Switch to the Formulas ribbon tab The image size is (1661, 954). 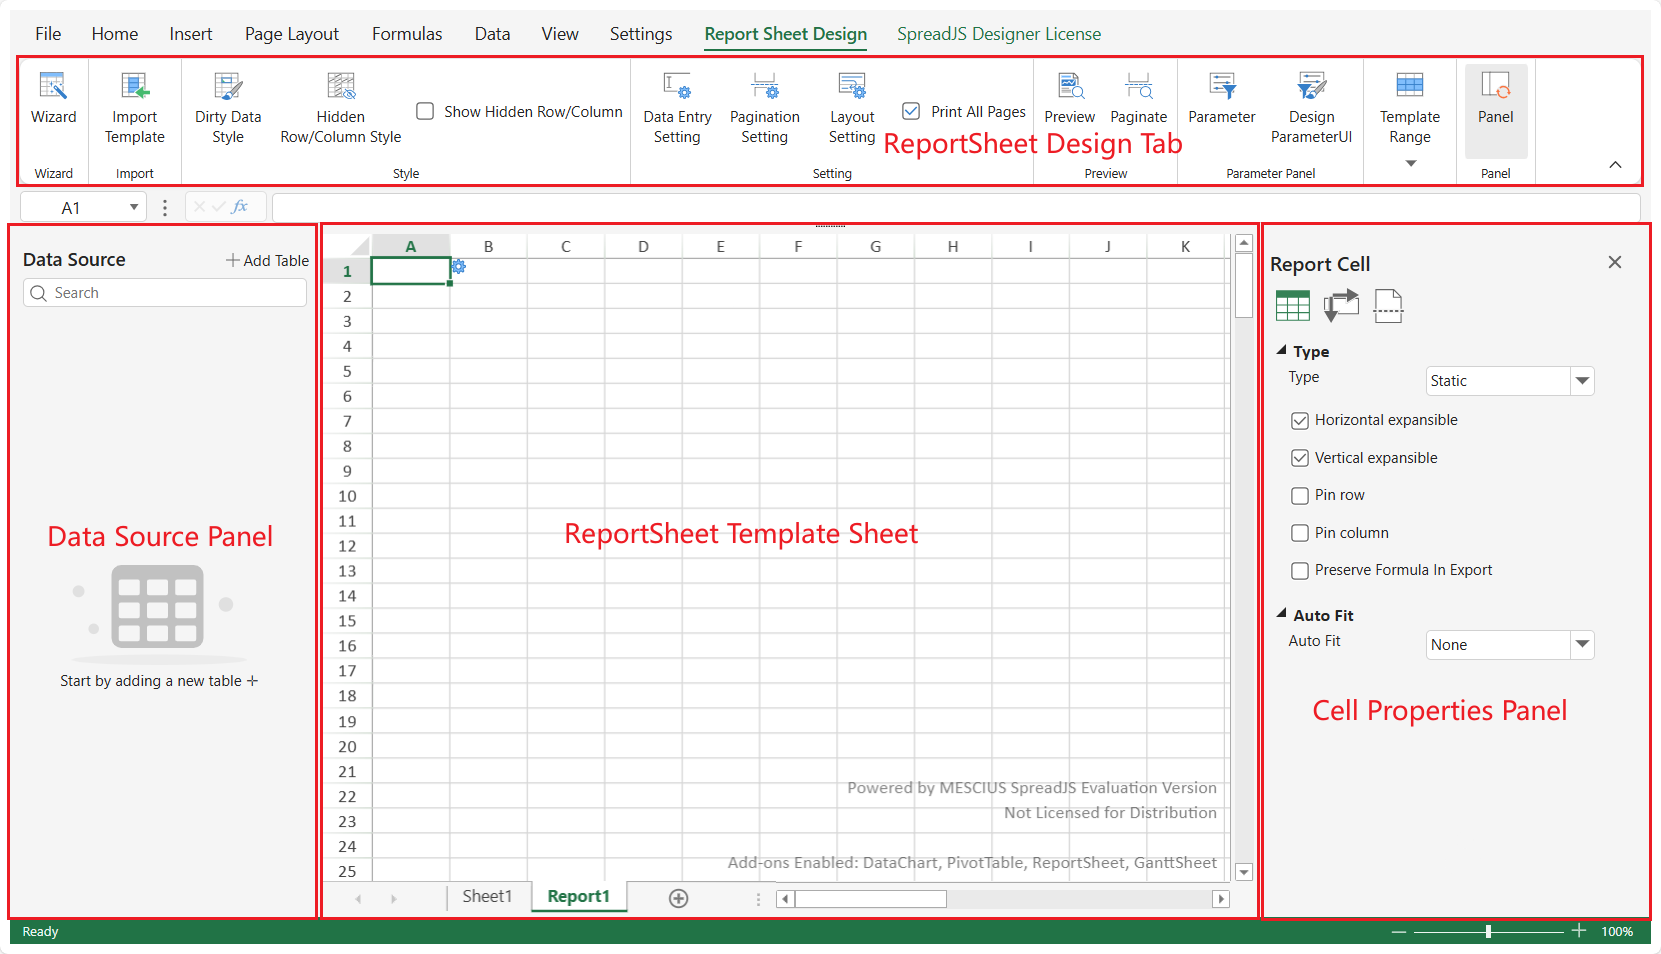(x=406, y=34)
